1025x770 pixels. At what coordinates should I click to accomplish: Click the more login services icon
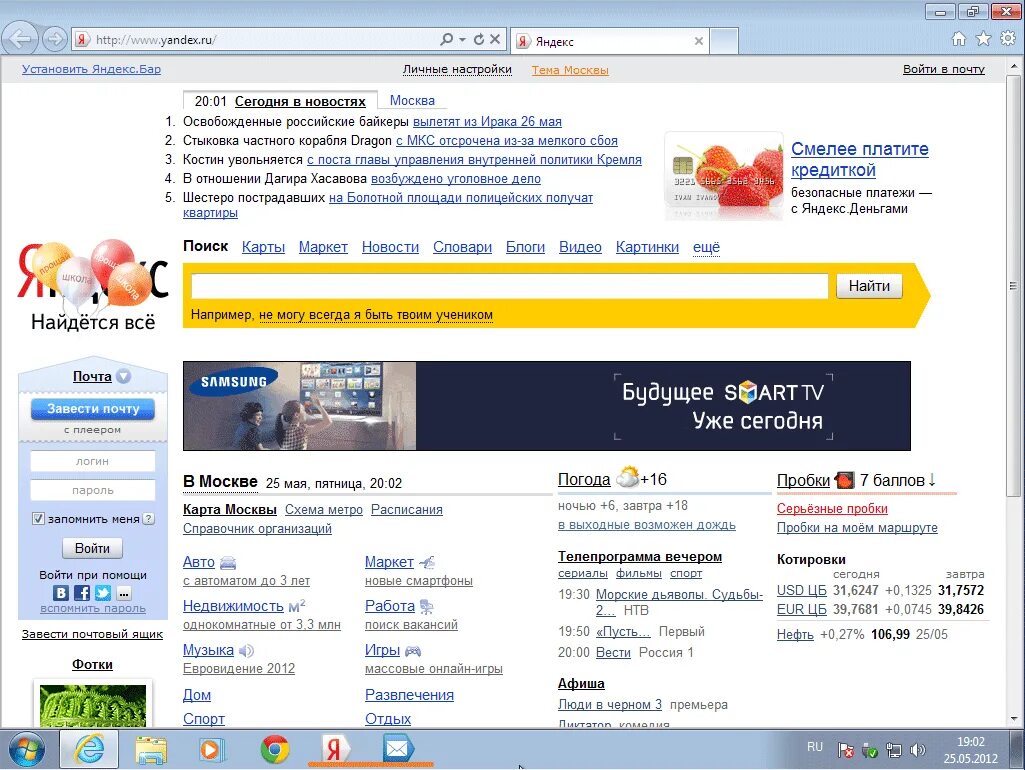tap(124, 593)
